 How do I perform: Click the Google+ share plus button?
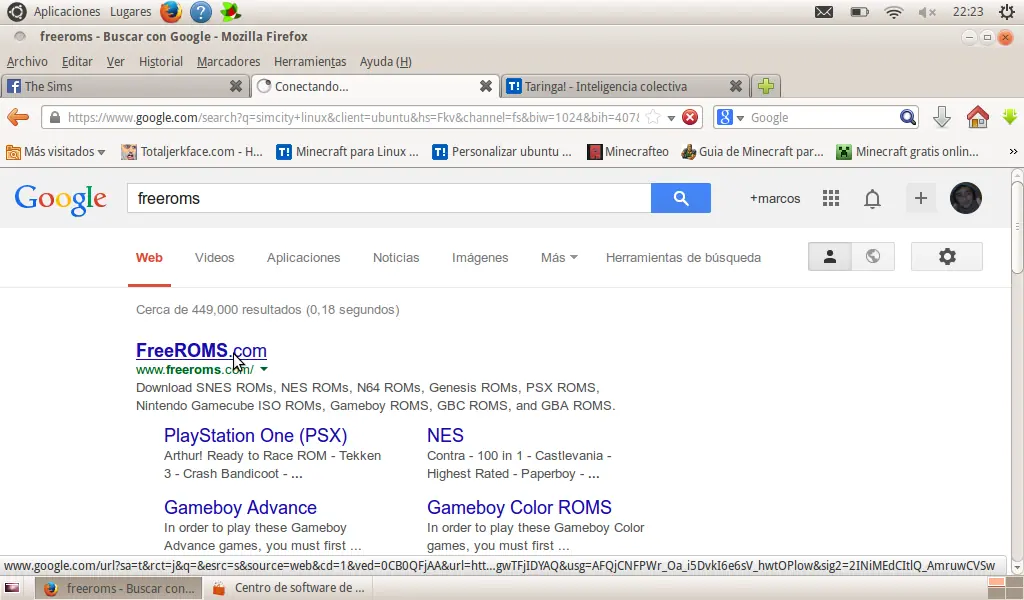920,198
